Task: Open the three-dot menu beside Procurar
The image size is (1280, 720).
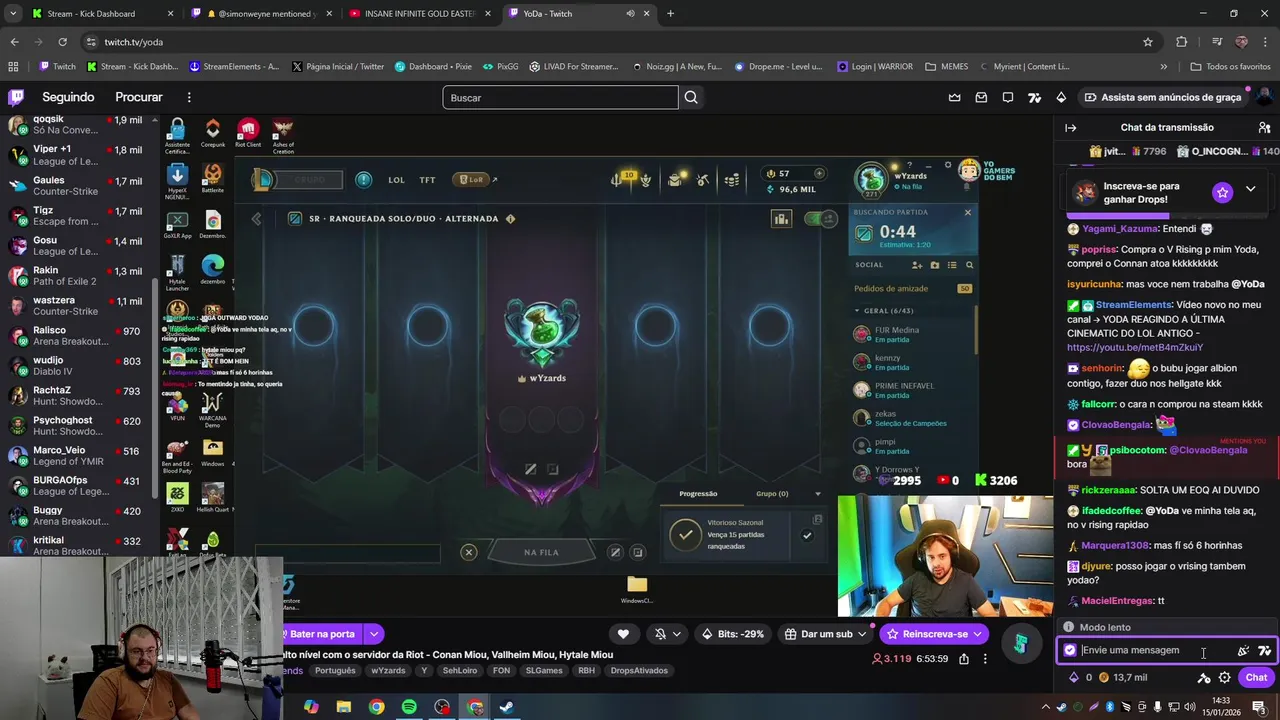Action: pyautogui.click(x=189, y=97)
